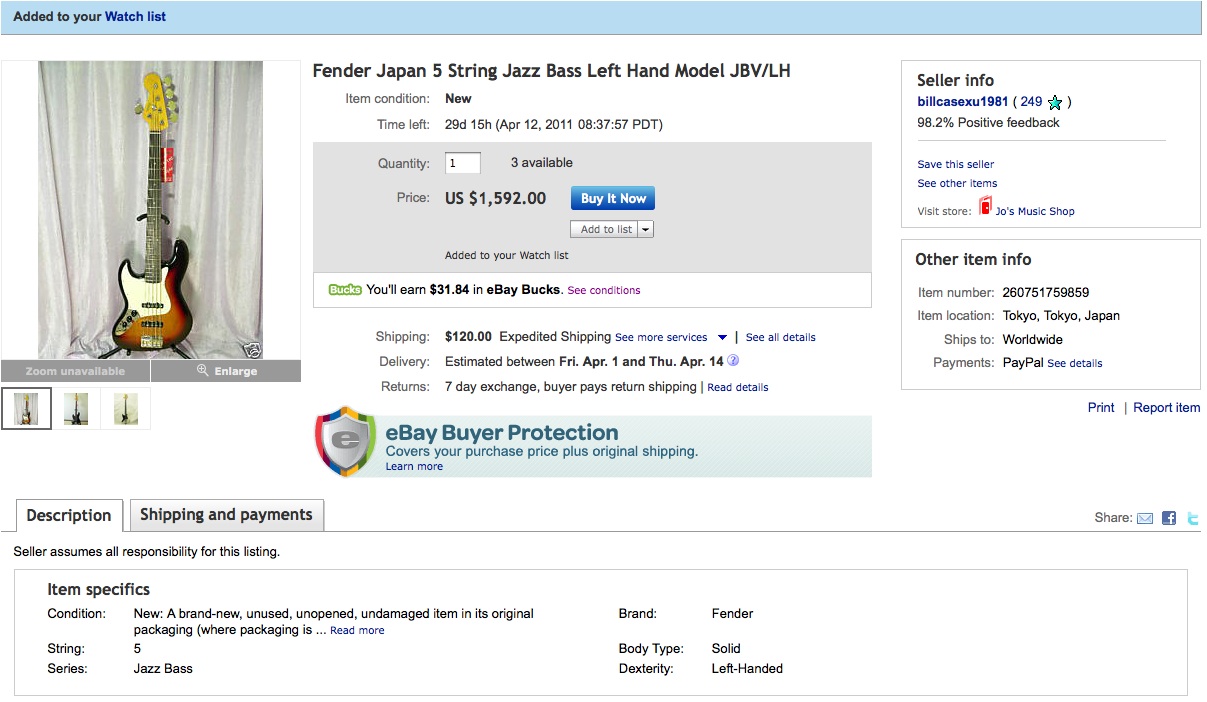Click item number 260751759859

coord(1046,293)
